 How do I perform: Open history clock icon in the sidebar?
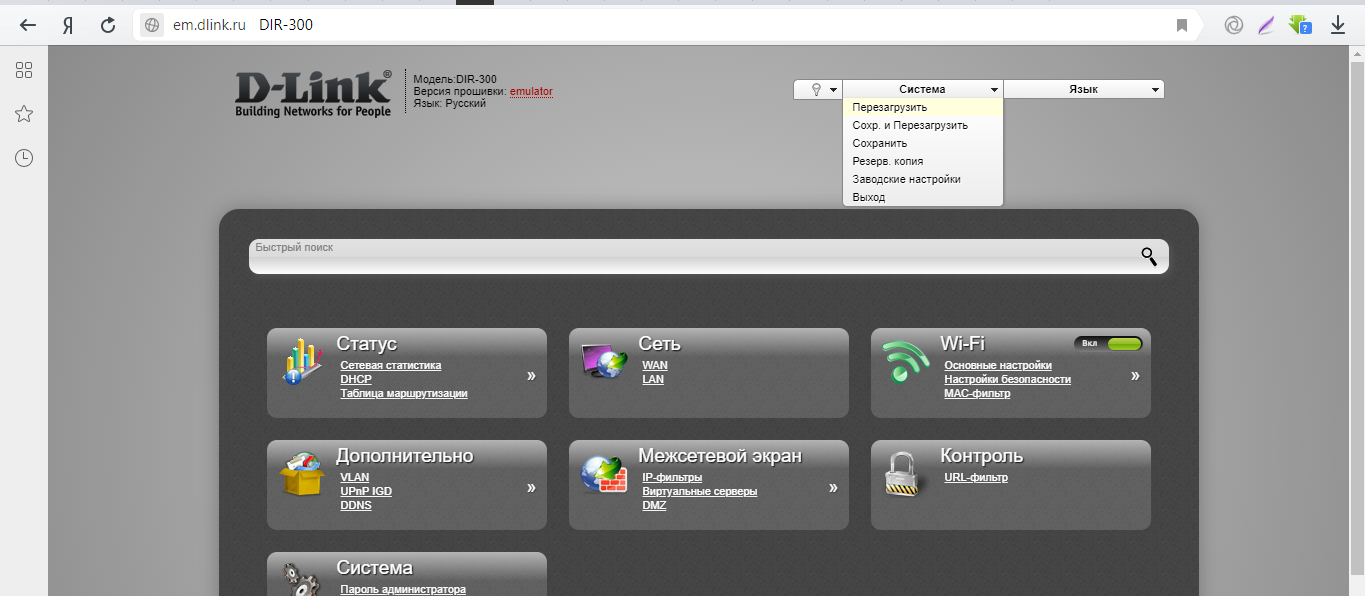point(24,158)
